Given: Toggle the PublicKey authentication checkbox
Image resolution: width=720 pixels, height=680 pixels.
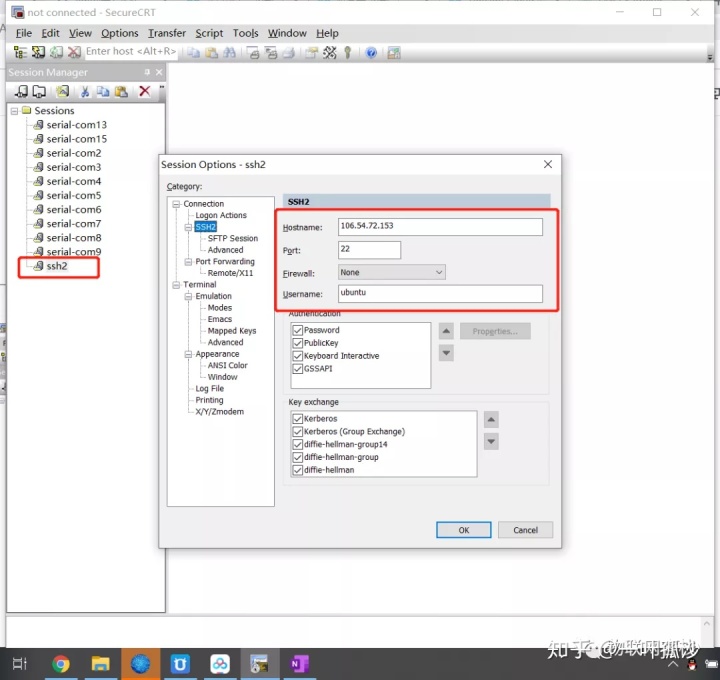Looking at the screenshot, I should (298, 343).
